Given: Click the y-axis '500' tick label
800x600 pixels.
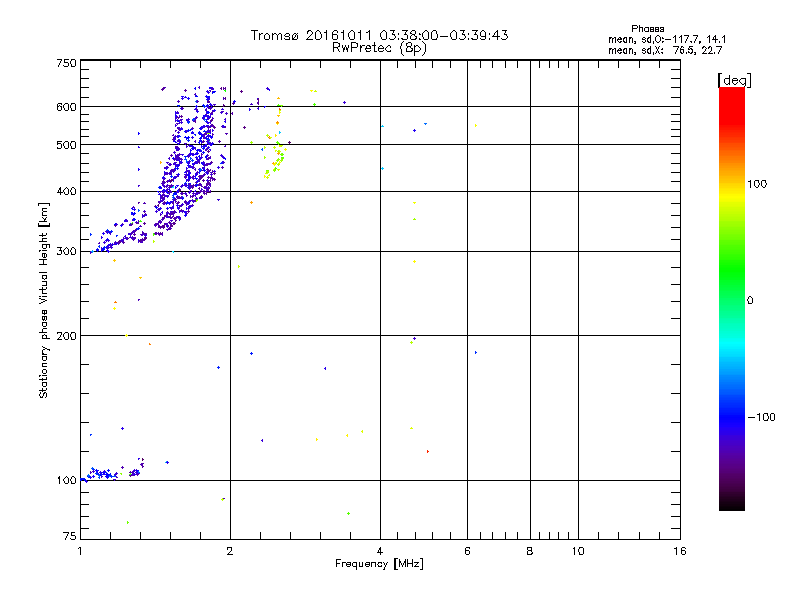Looking at the screenshot, I should tap(66, 145).
